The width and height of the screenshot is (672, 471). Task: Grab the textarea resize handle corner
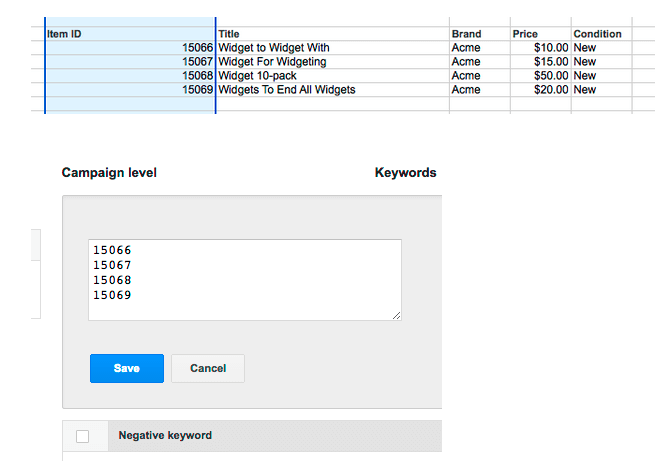tap(396, 315)
